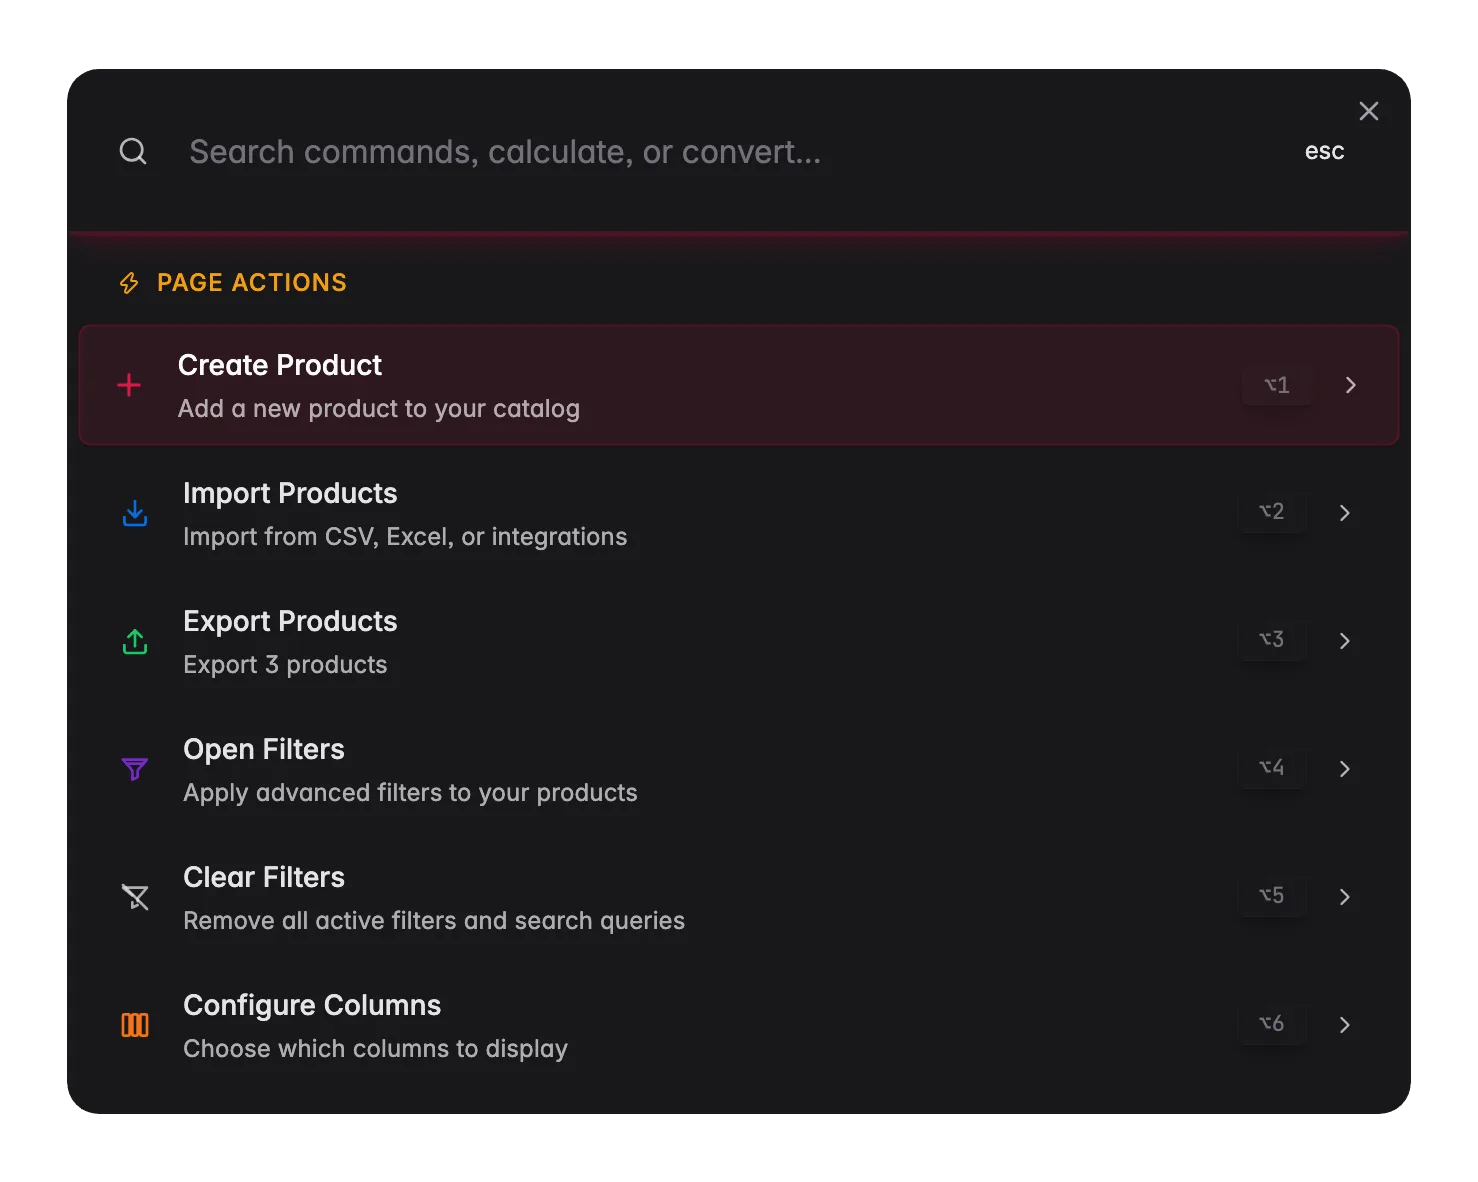This screenshot has height=1182, width=1478.
Task: Click the search magnifier icon
Action: coord(133,152)
